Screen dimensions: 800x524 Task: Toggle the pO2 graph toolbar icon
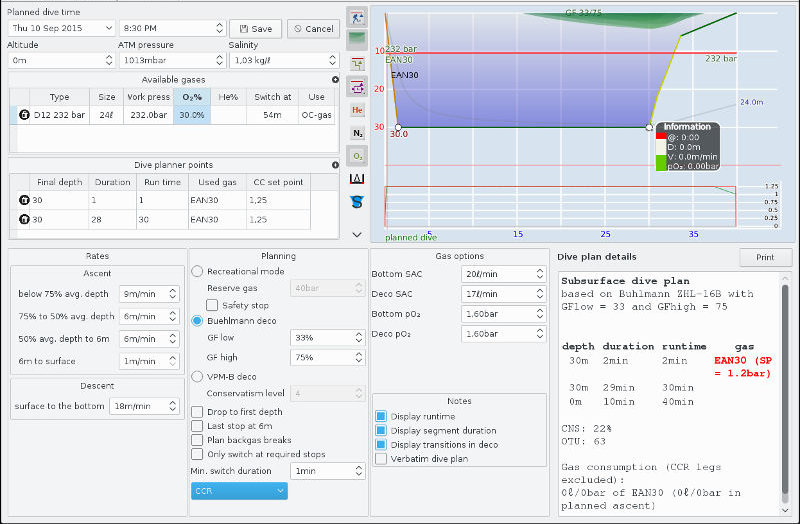coord(358,155)
